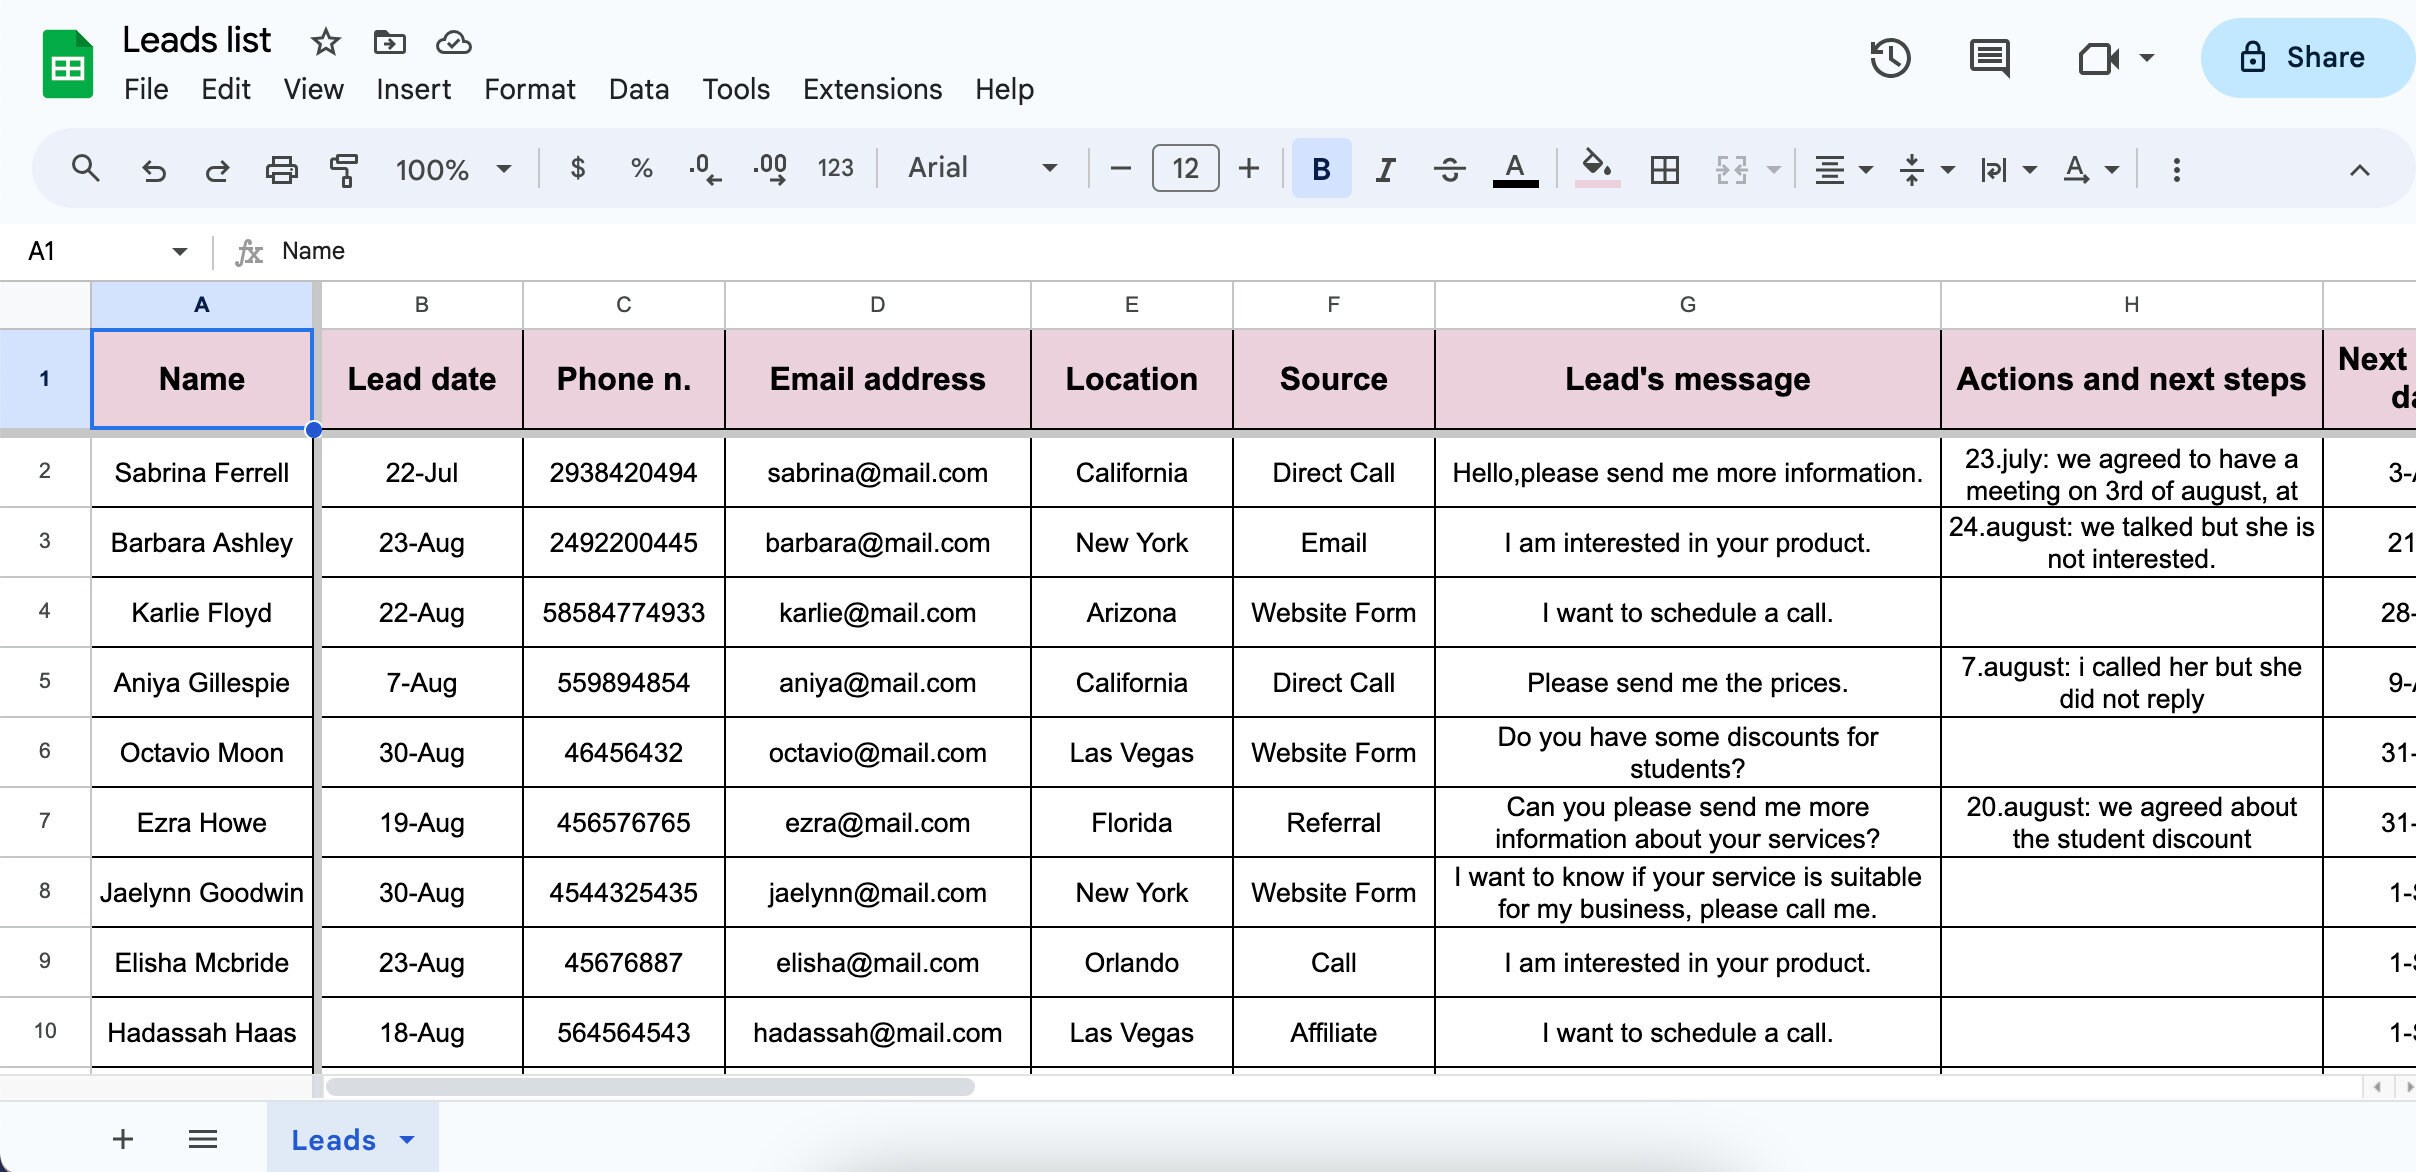Format selection as percent
The width and height of the screenshot is (2416, 1172).
coord(641,168)
